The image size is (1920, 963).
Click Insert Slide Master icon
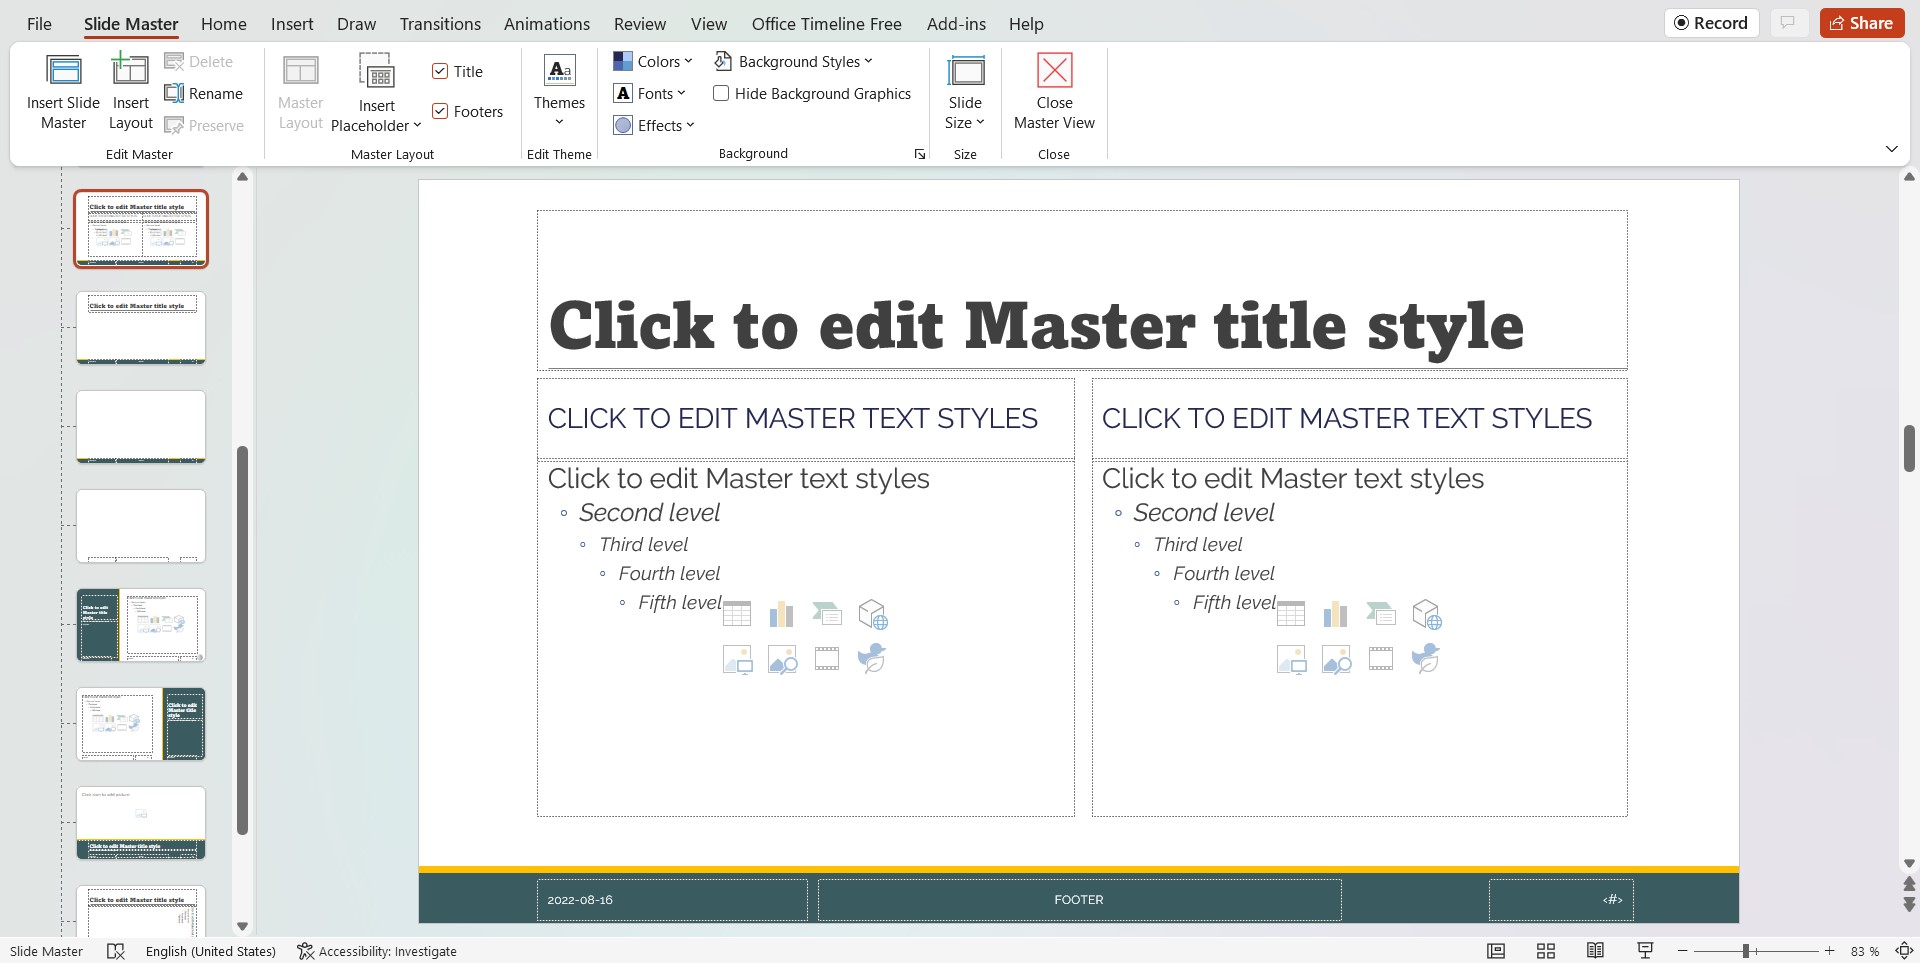coord(63,90)
